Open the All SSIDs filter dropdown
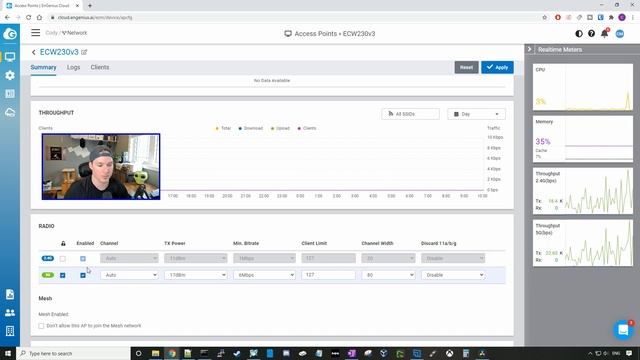 410,114
